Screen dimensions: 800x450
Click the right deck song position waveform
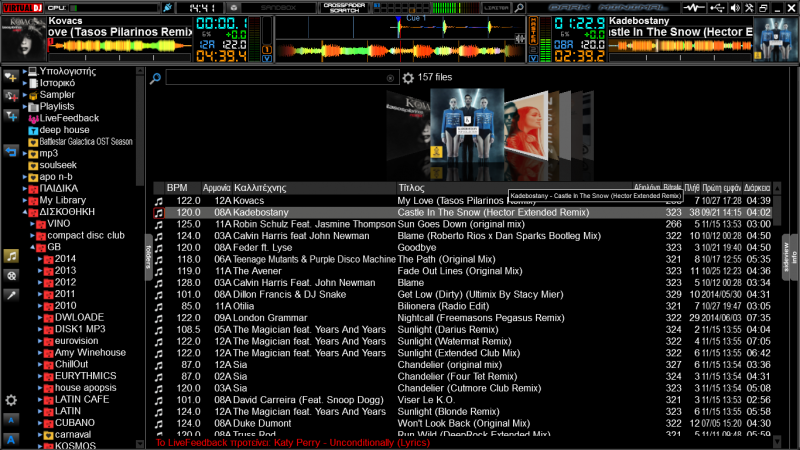click(681, 46)
